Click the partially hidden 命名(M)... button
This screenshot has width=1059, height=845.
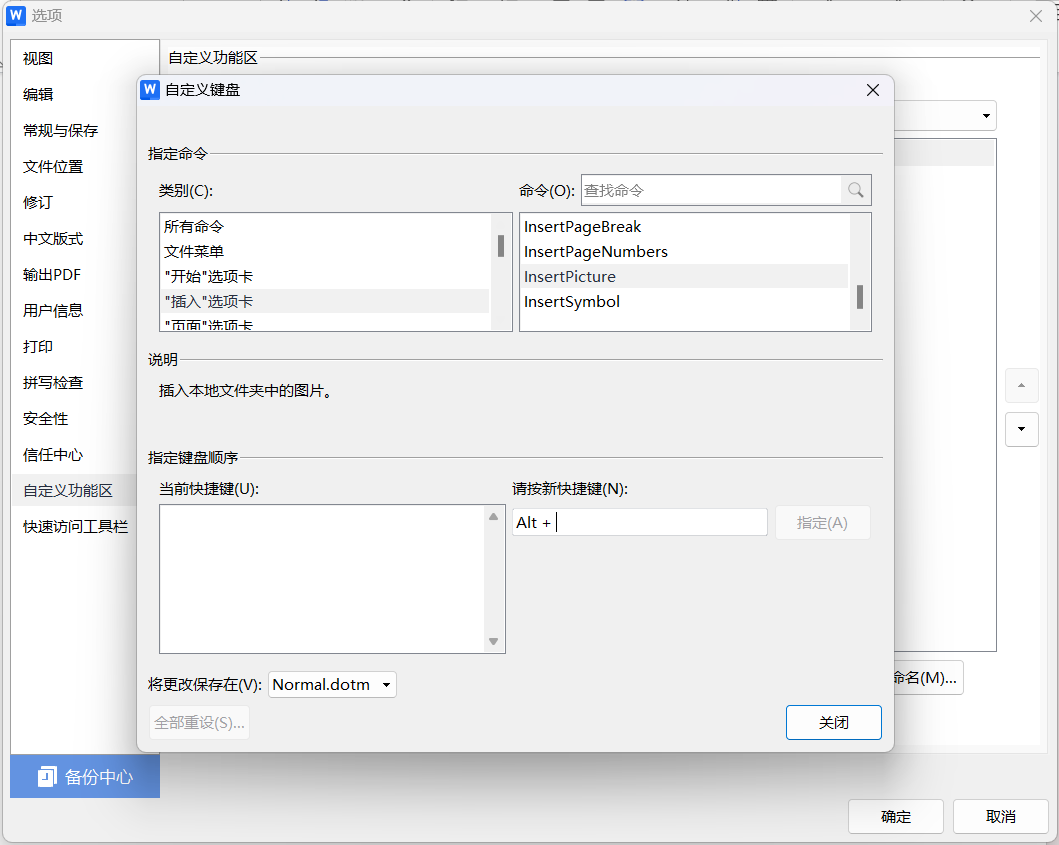coord(929,677)
